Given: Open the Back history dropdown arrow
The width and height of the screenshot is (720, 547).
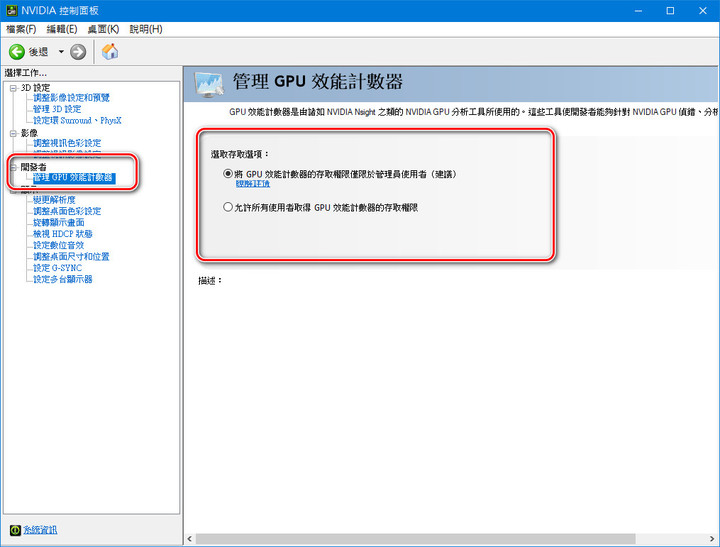Looking at the screenshot, I should (x=61, y=52).
